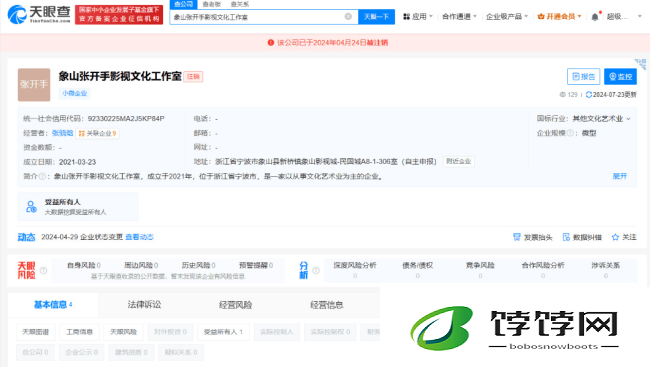Open the 经营信息 tab

pos(327,305)
